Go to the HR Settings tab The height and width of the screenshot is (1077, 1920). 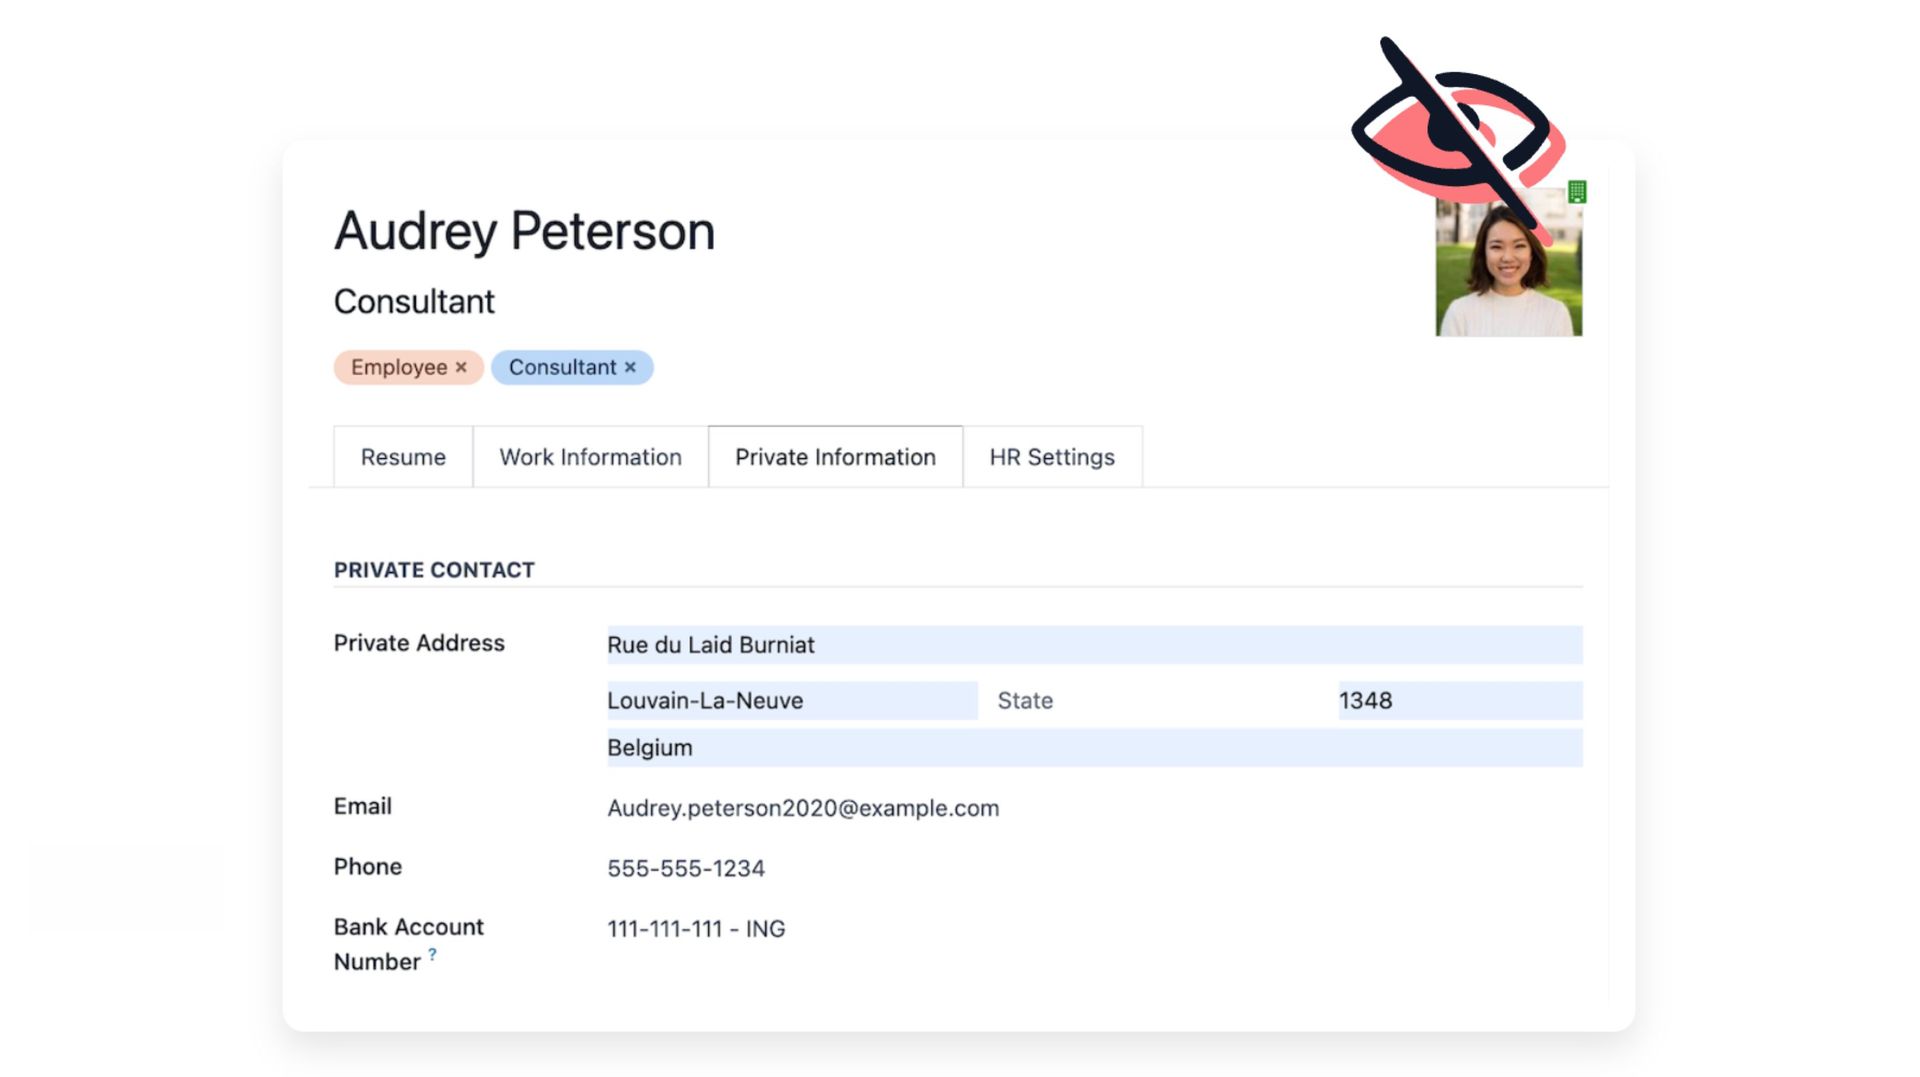pos(1051,457)
